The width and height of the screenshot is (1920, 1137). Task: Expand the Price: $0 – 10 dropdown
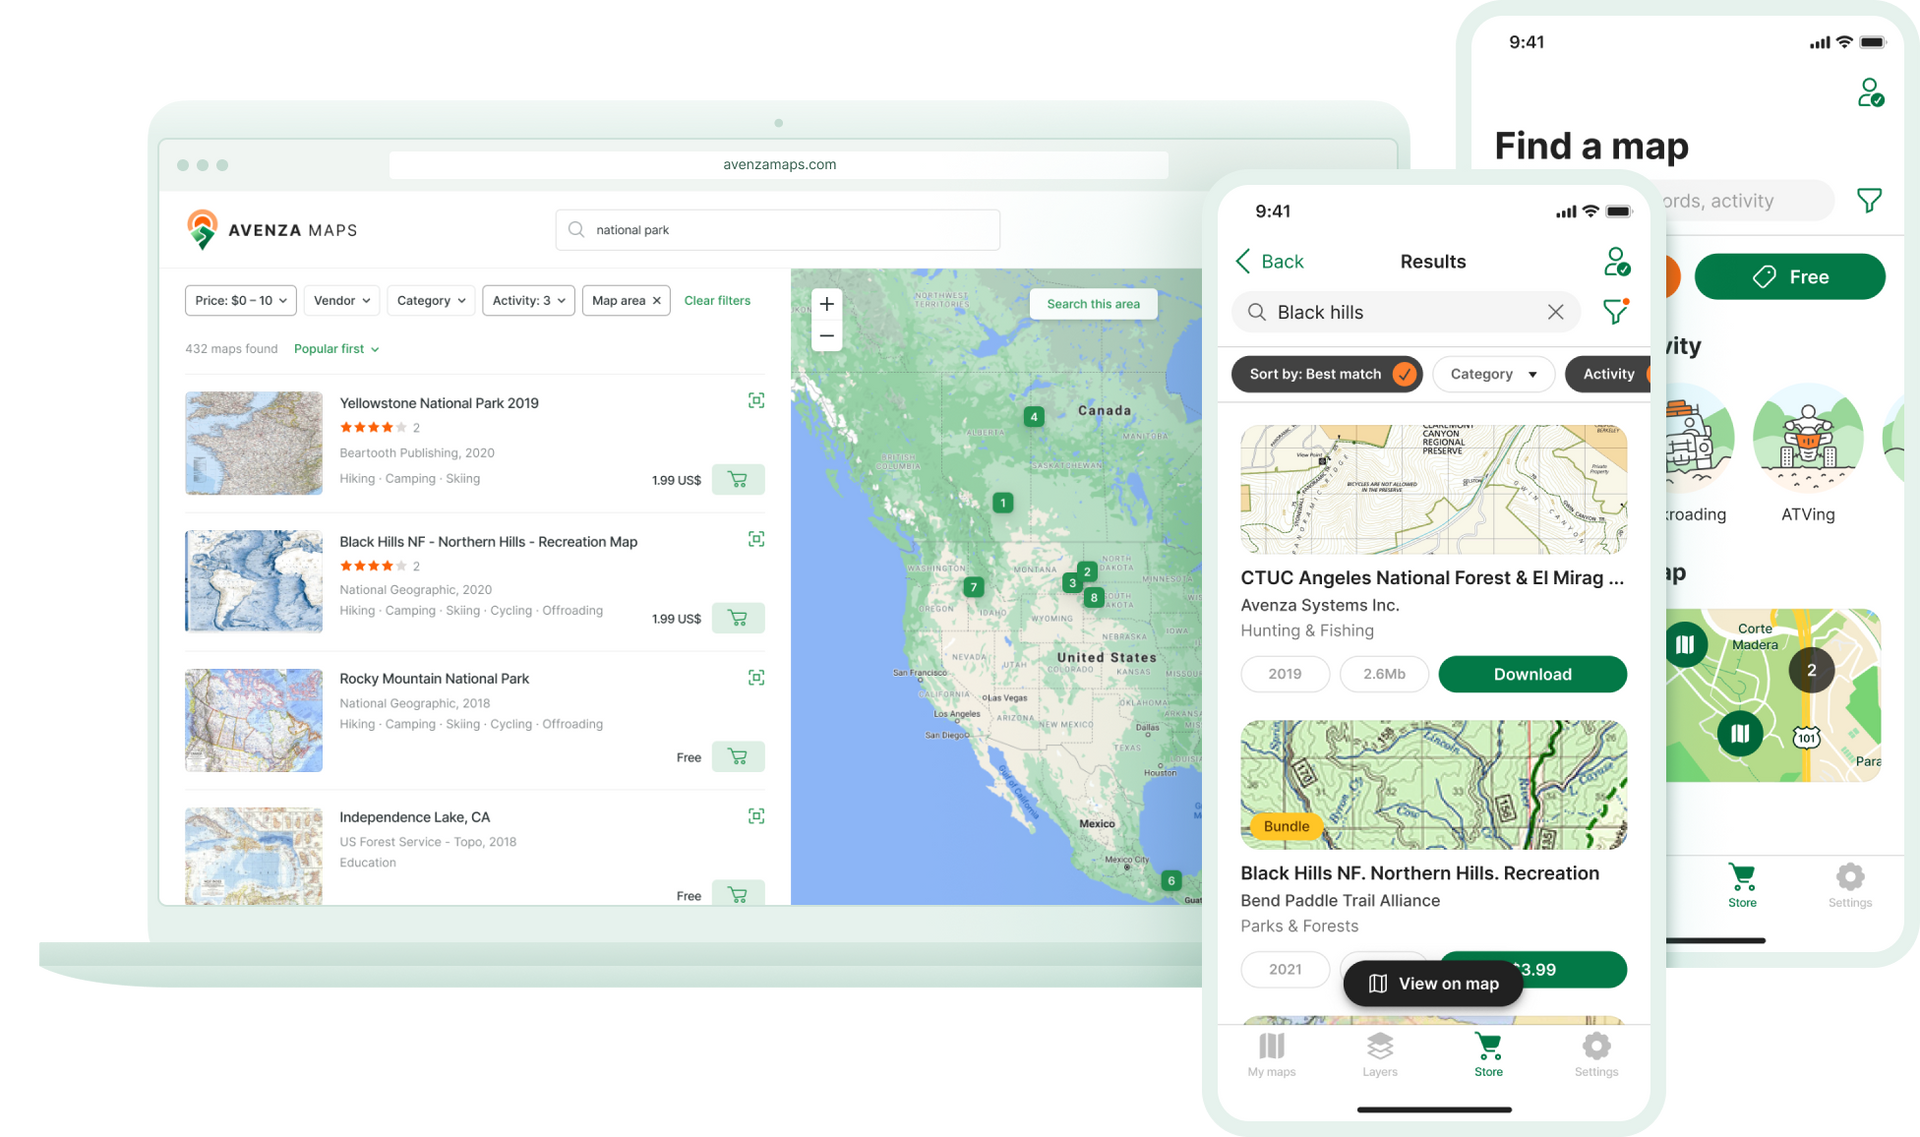click(241, 301)
